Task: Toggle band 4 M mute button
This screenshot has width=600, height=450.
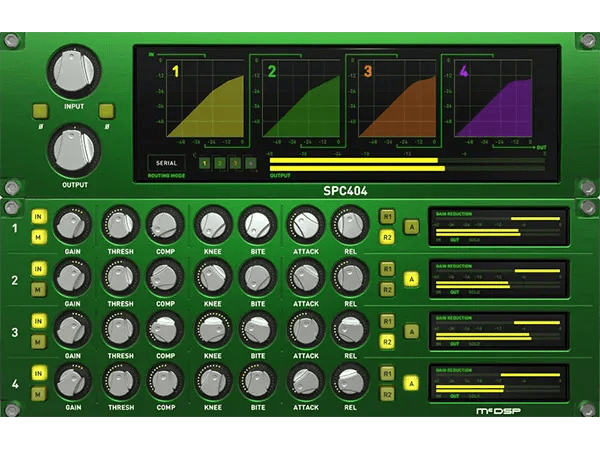Action: (39, 394)
